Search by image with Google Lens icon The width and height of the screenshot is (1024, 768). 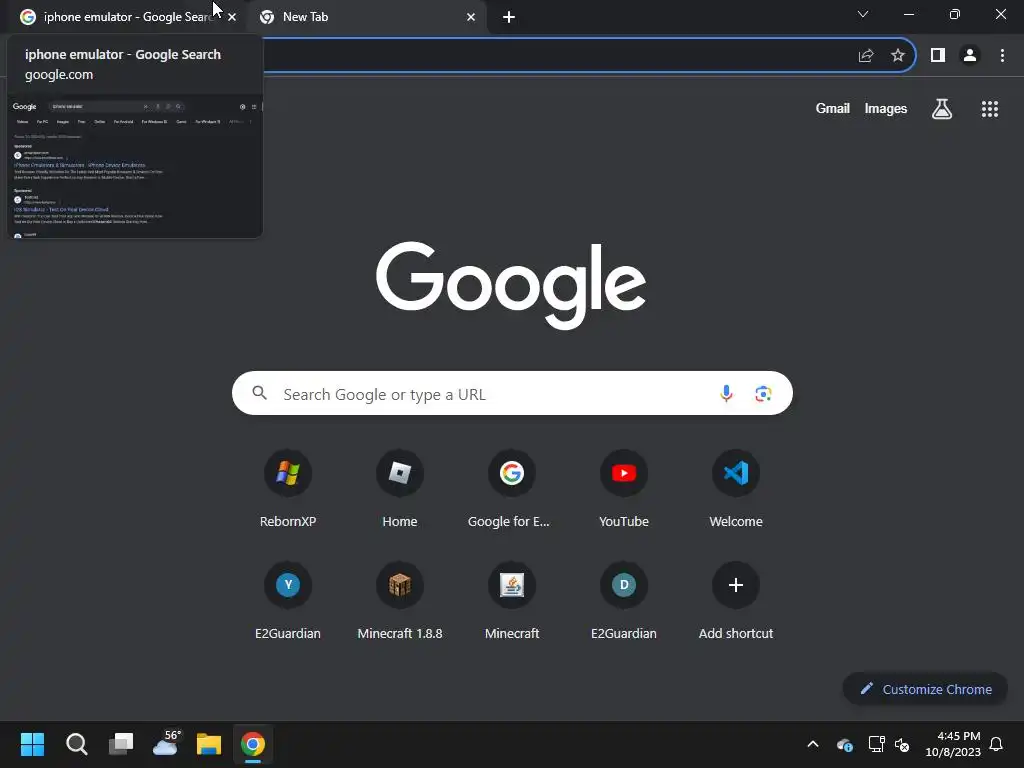click(x=763, y=394)
